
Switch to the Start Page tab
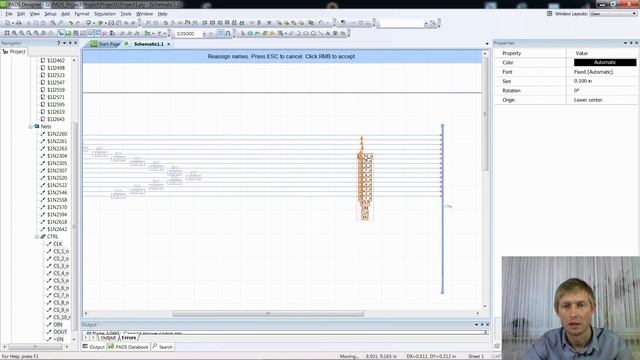coord(106,44)
